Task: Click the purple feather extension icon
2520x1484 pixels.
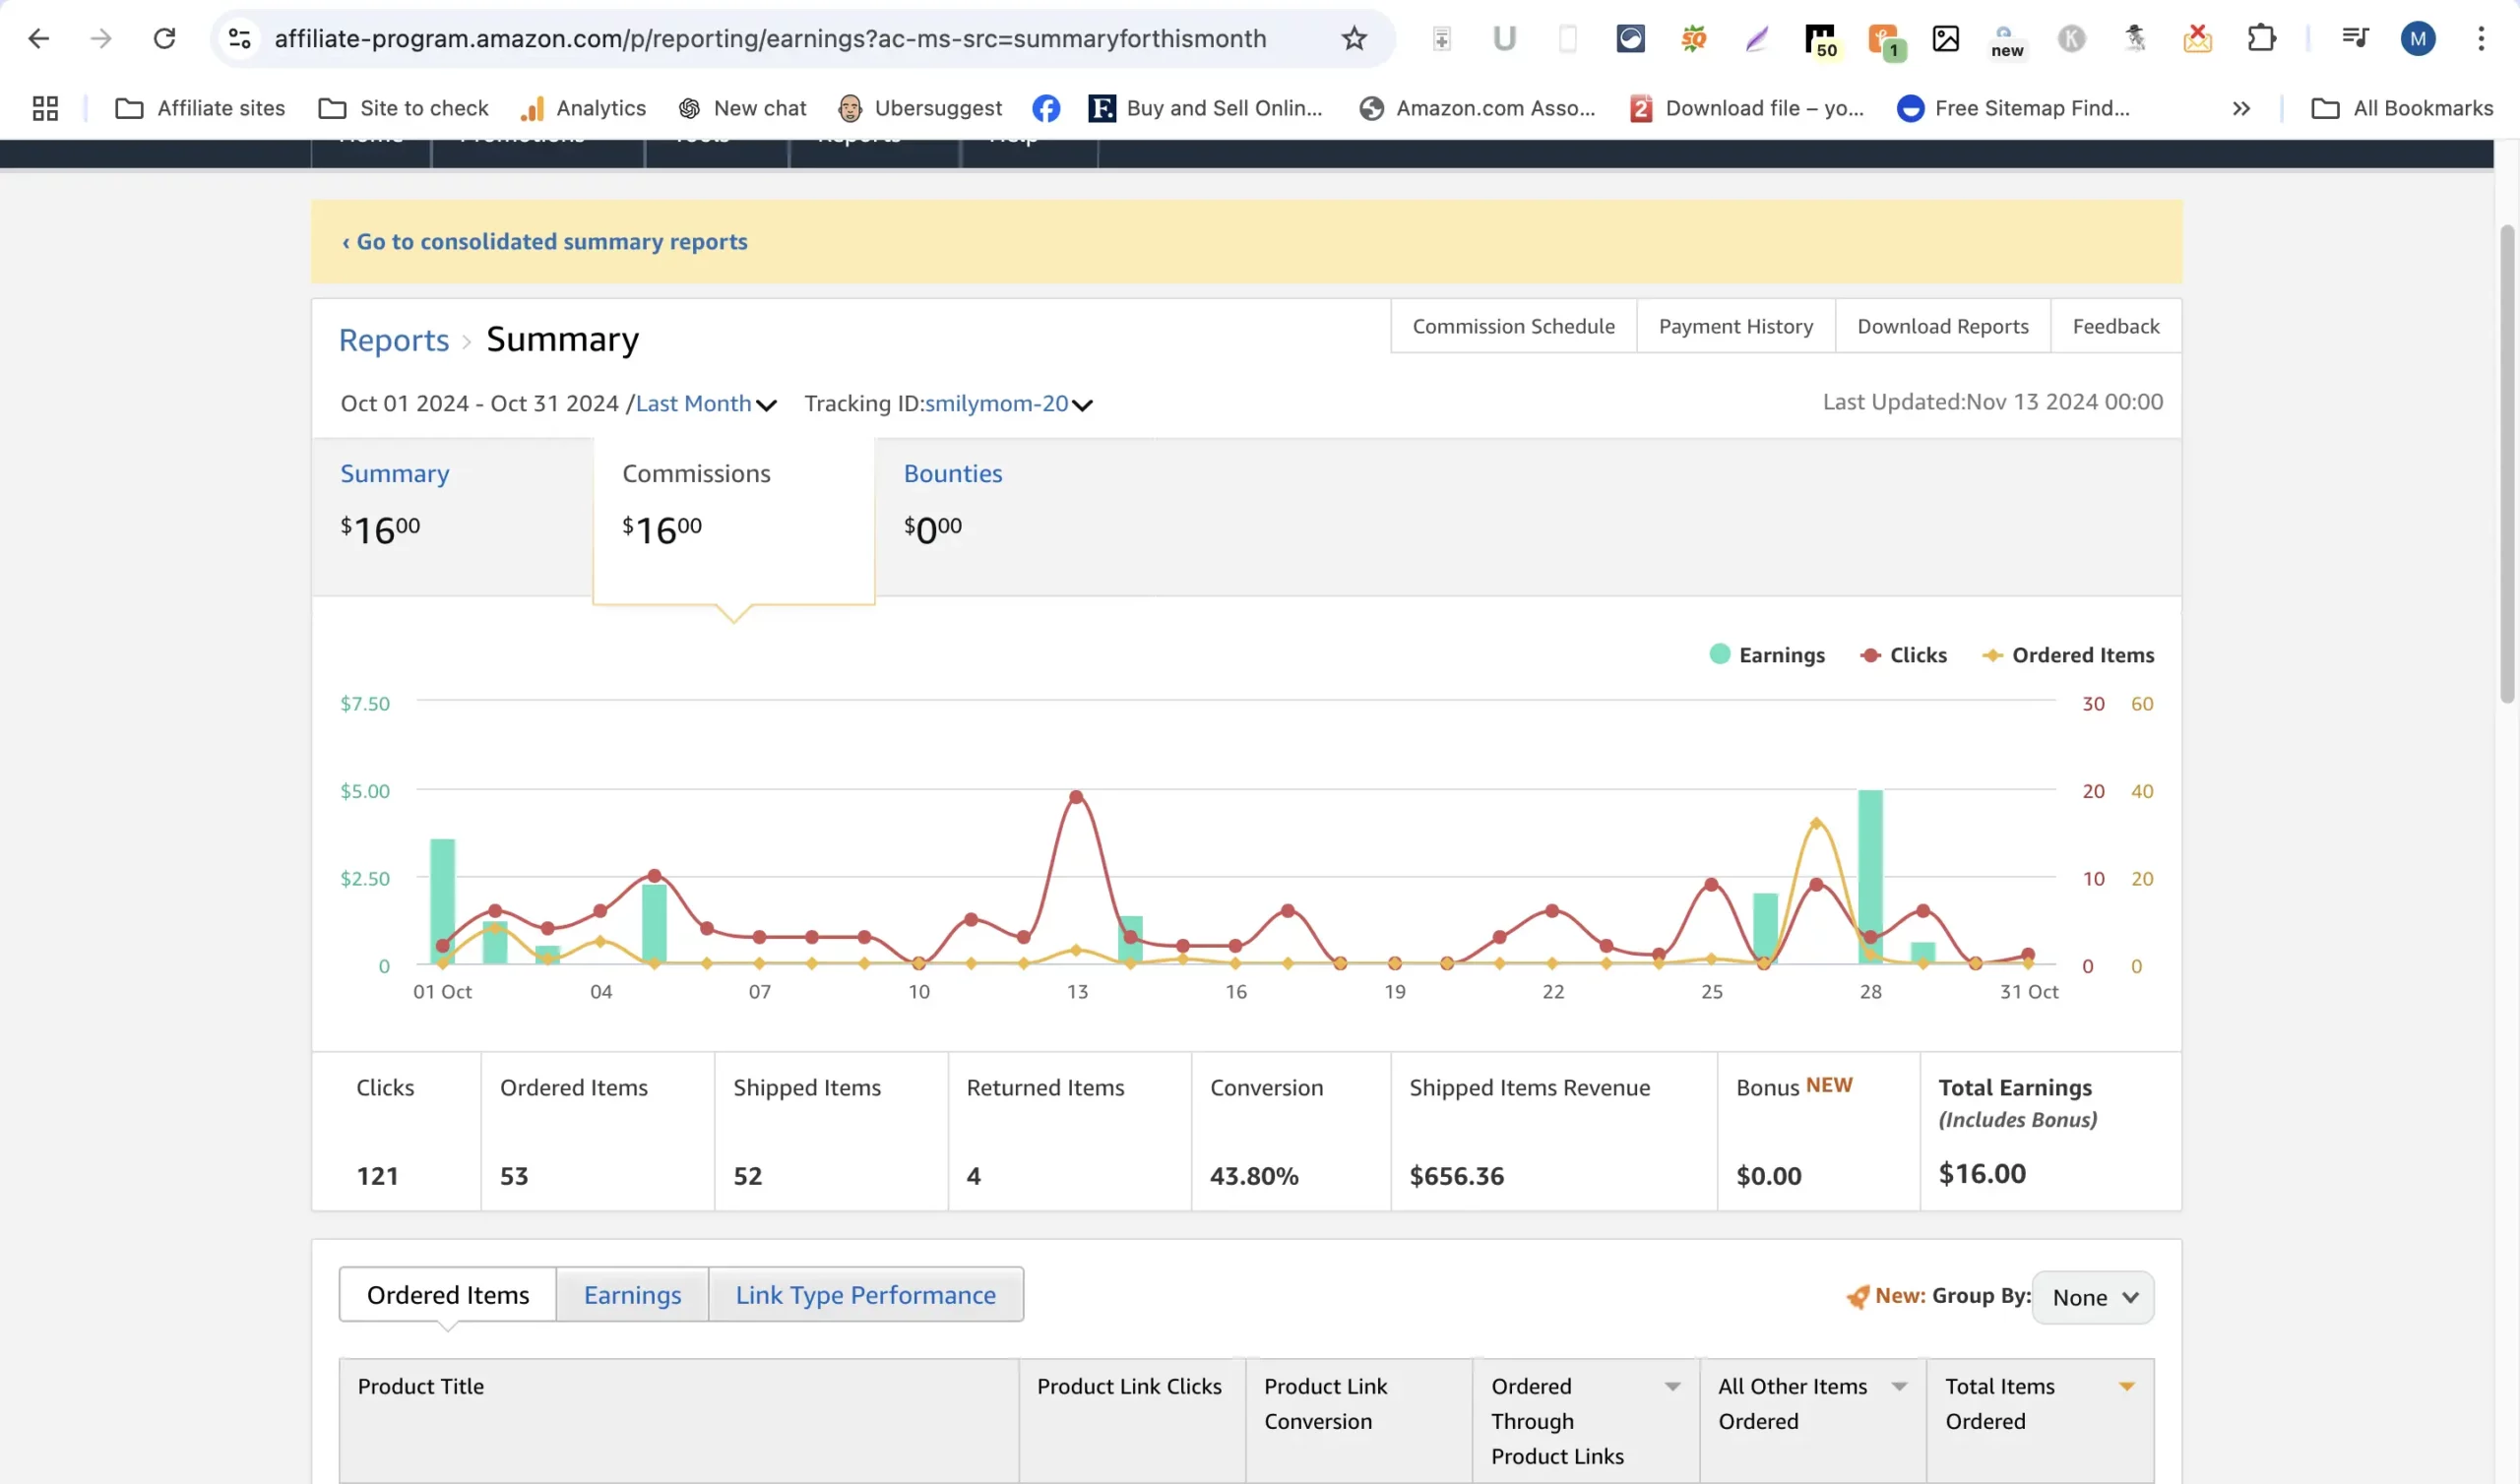Action: pyautogui.click(x=1757, y=38)
